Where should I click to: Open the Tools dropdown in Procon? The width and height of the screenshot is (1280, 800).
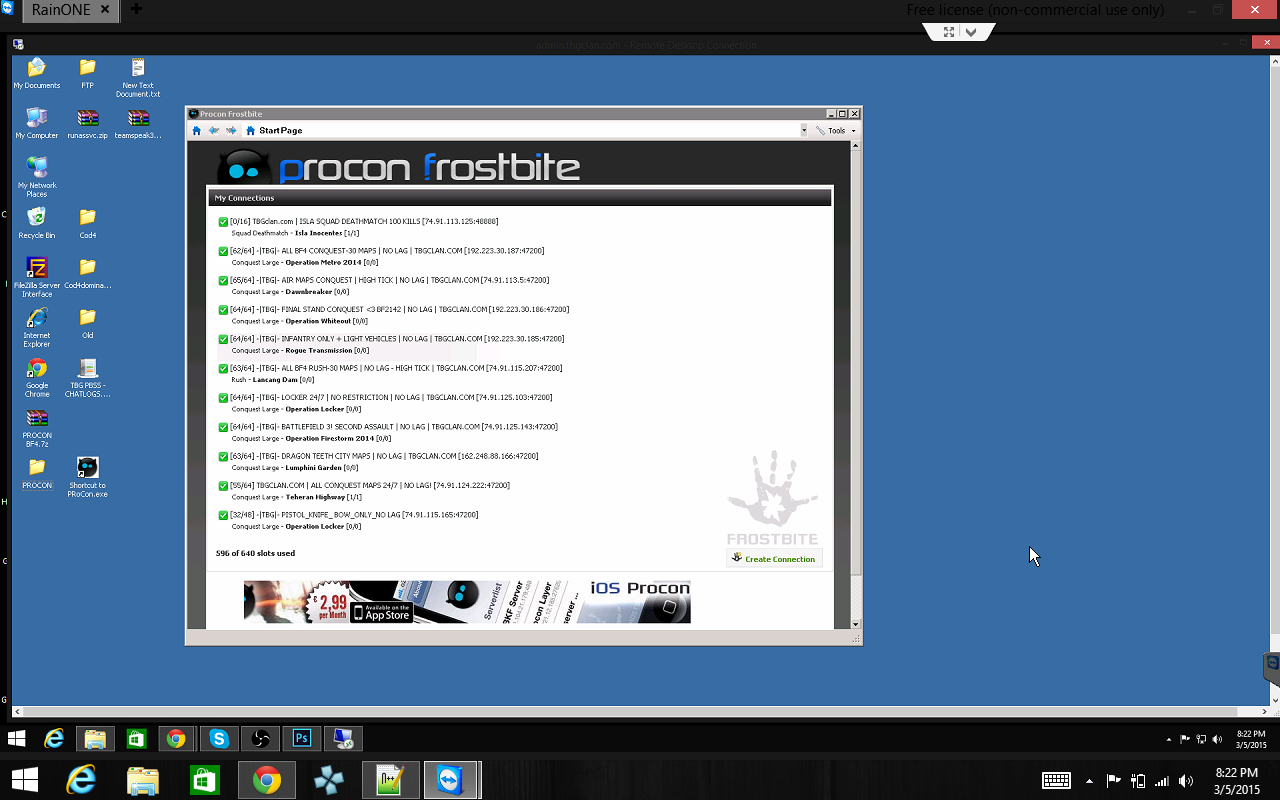coord(836,130)
